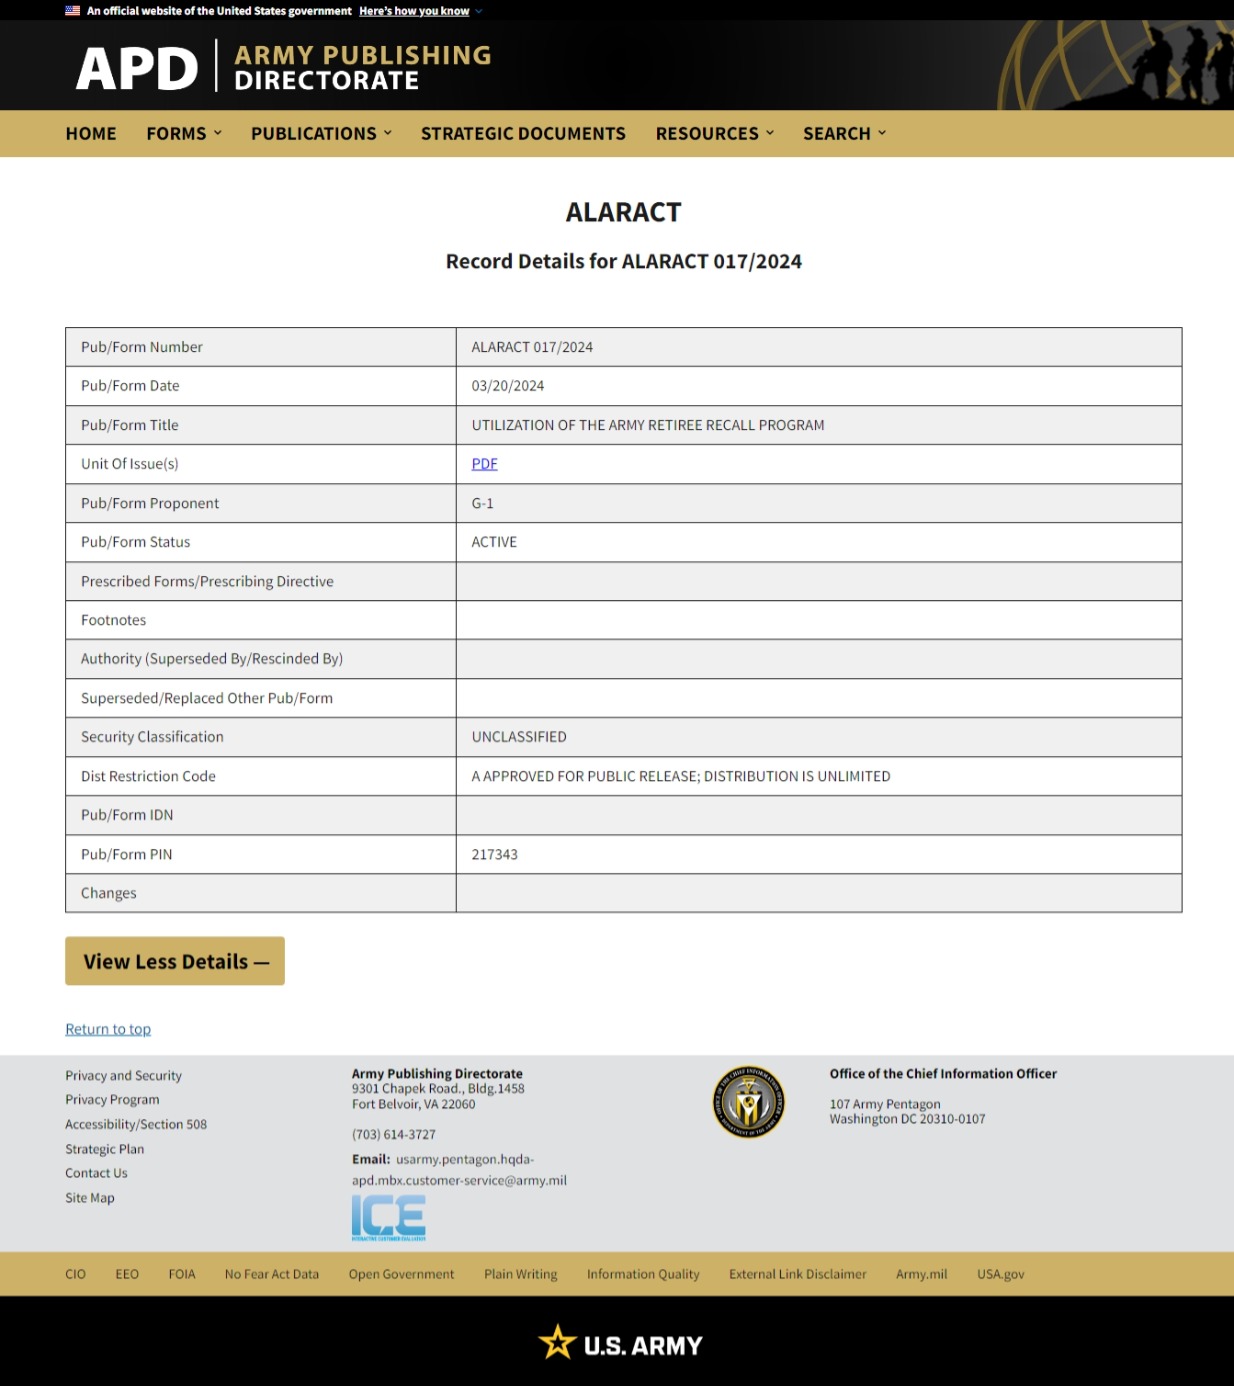Click the 'Pub/Form Status' row label
The height and width of the screenshot is (1386, 1234).
[136, 542]
